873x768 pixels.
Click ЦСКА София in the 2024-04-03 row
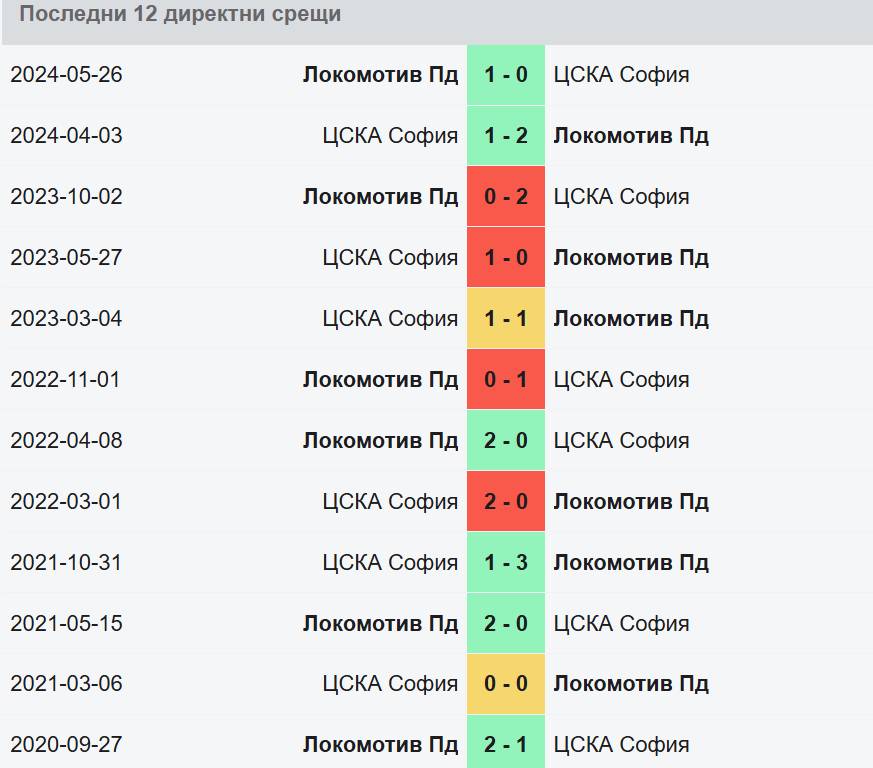(x=390, y=136)
